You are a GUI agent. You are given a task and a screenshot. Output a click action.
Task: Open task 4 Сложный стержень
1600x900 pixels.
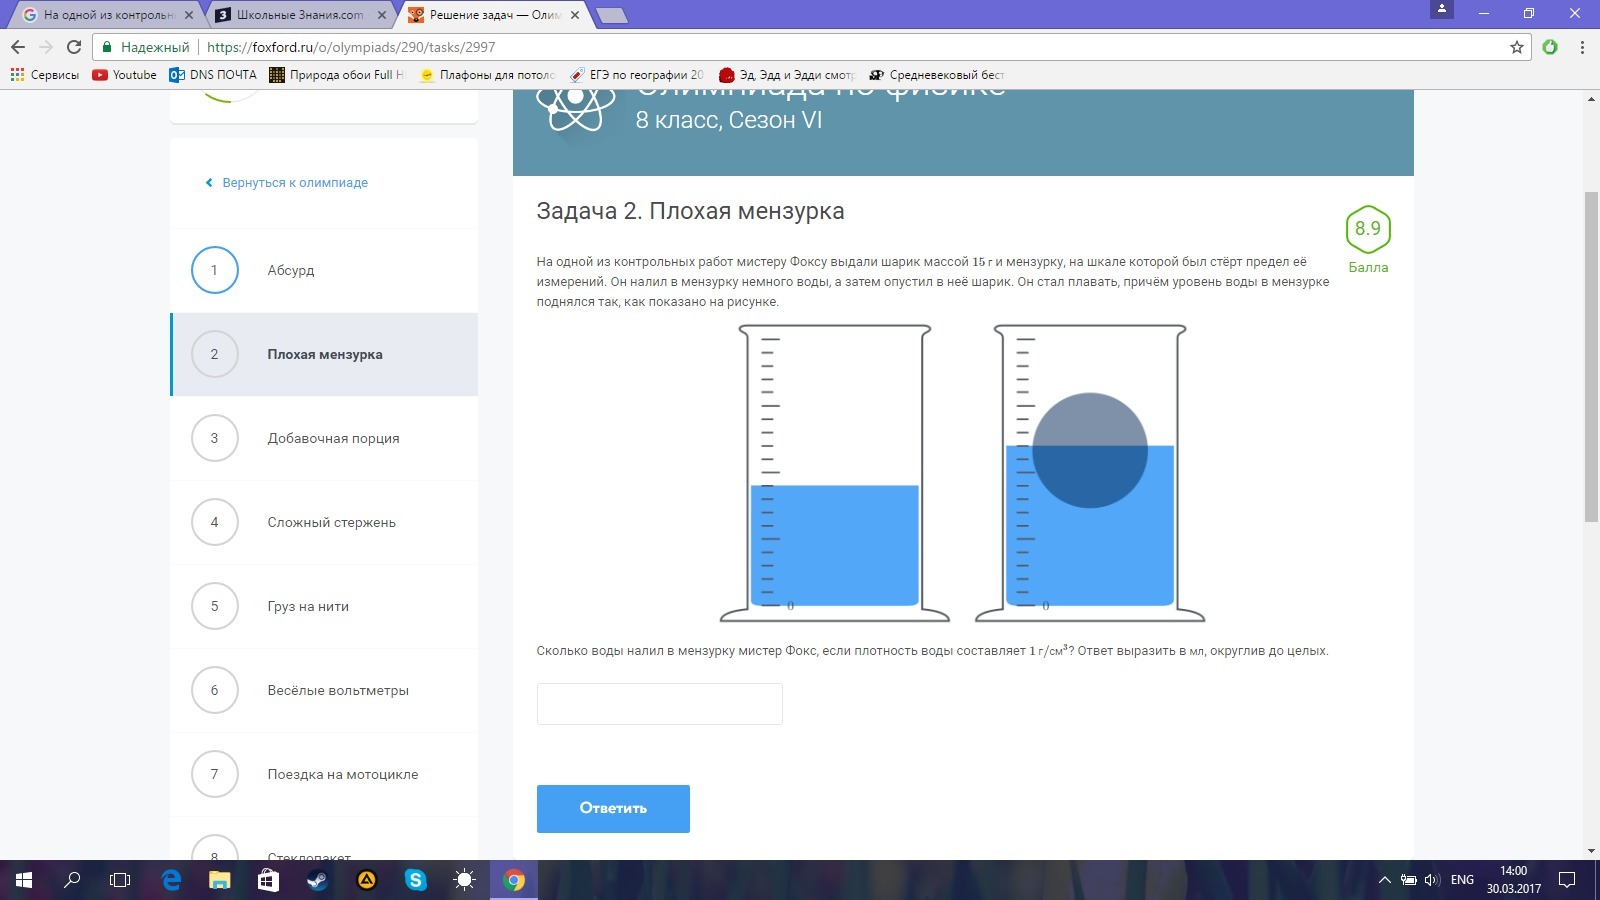[x=324, y=522]
